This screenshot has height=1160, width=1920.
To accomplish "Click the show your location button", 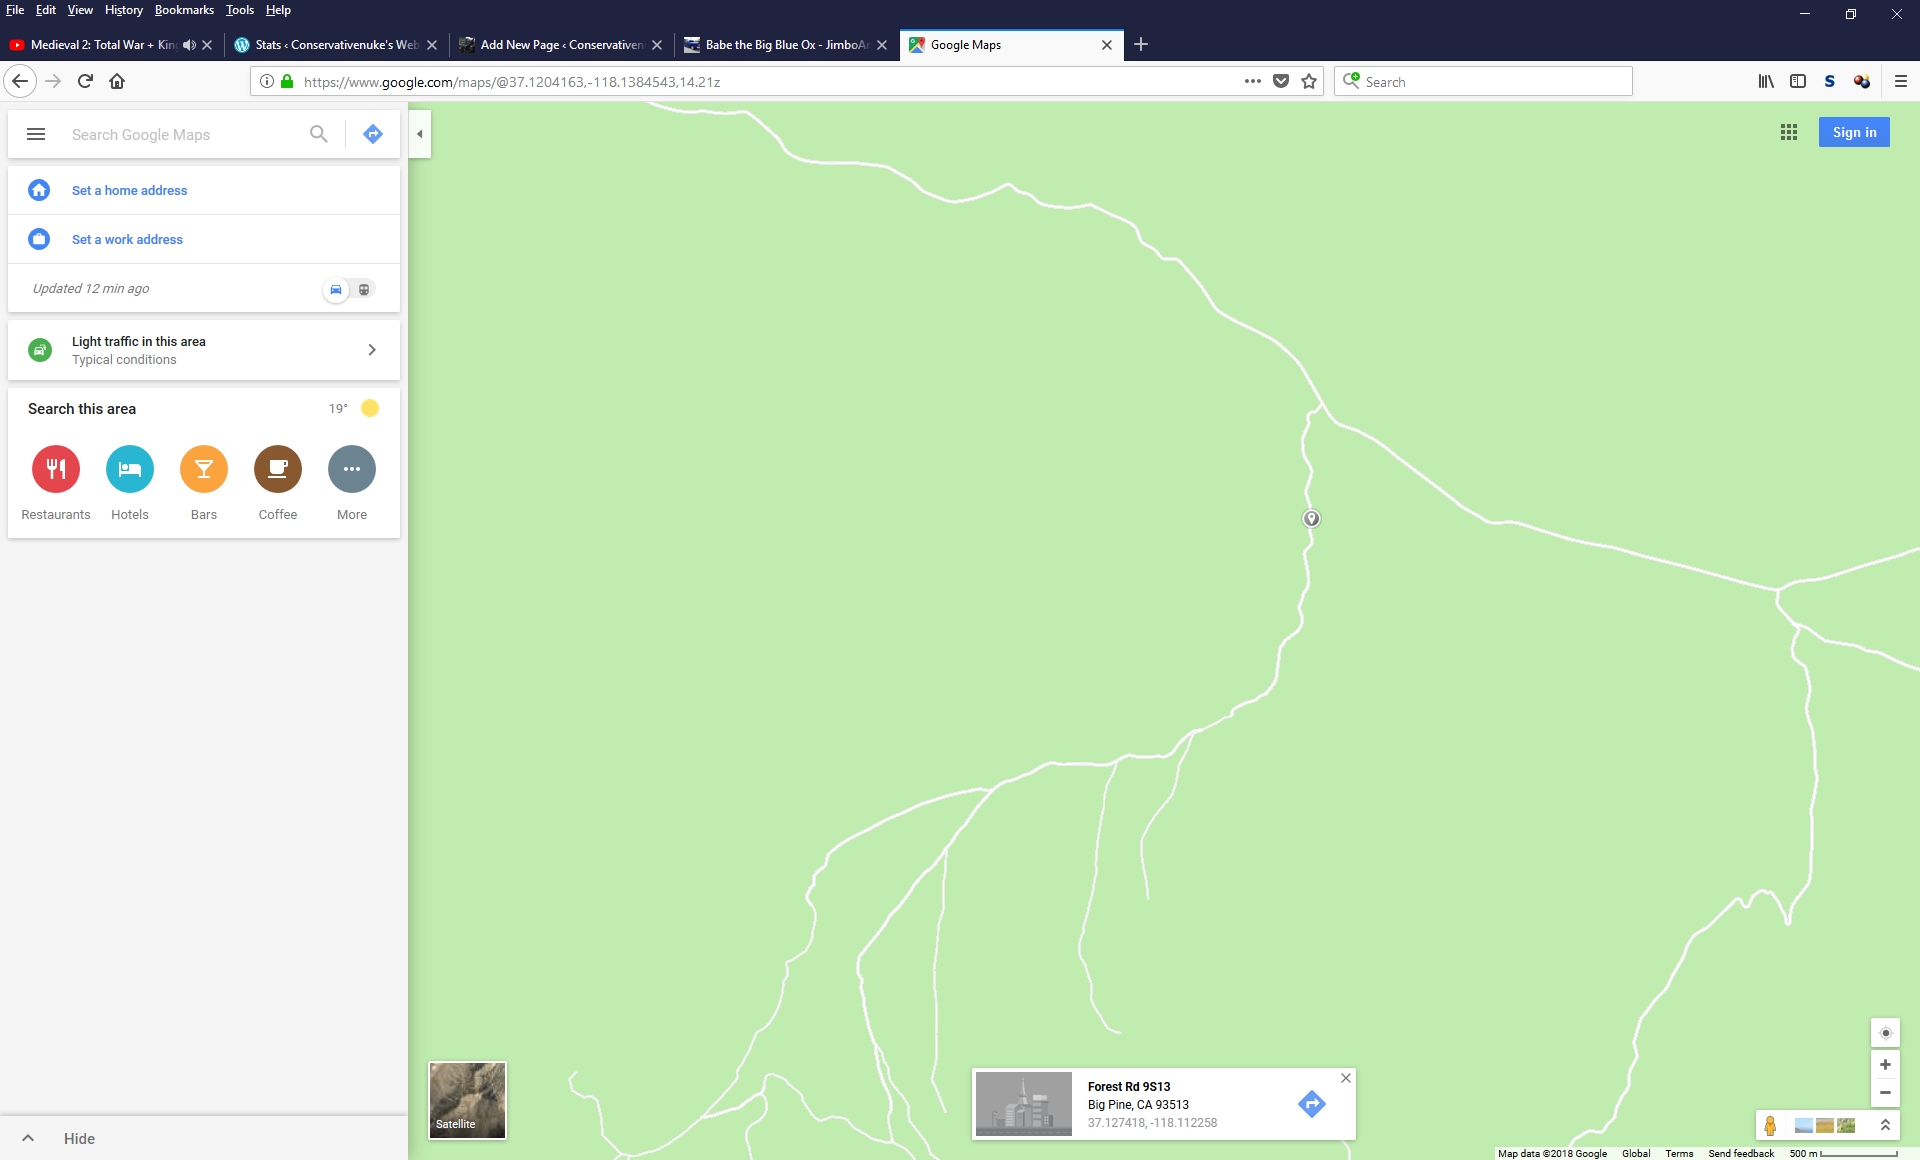I will pyautogui.click(x=1885, y=1033).
